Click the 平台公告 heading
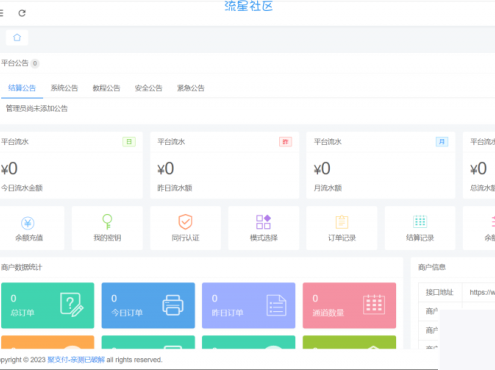The width and height of the screenshot is (495, 370). tap(15, 63)
